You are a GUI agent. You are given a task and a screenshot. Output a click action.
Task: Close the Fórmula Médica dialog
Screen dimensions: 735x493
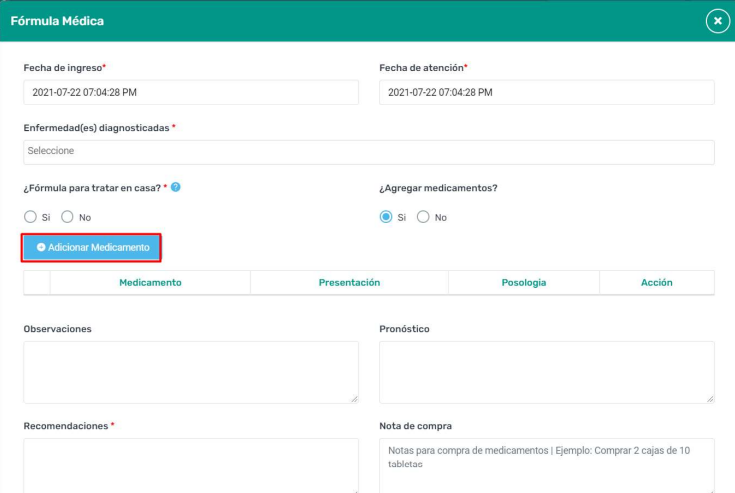(x=718, y=21)
